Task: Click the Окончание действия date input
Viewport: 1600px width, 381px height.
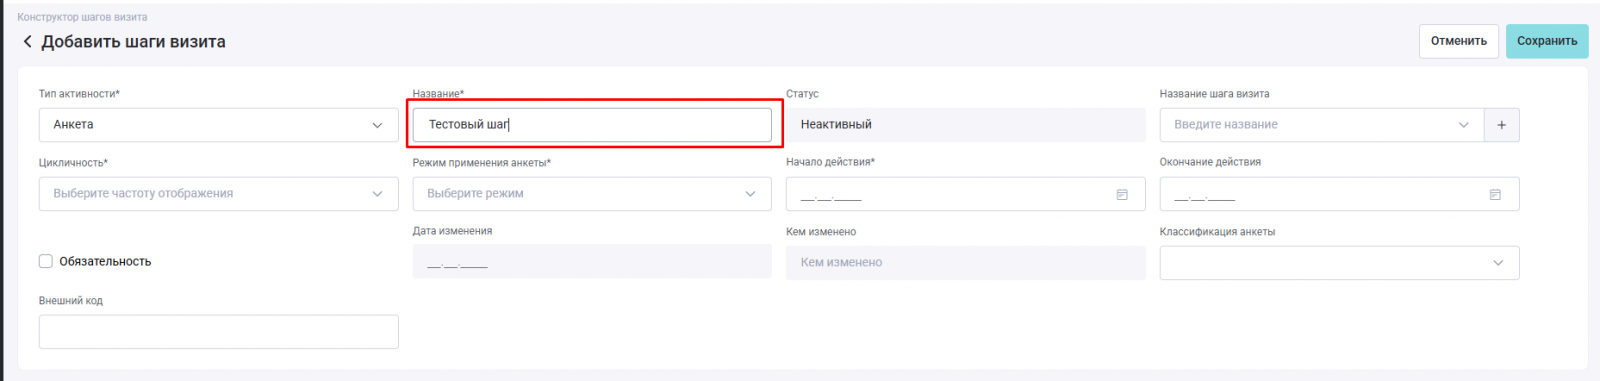Action: (1339, 194)
